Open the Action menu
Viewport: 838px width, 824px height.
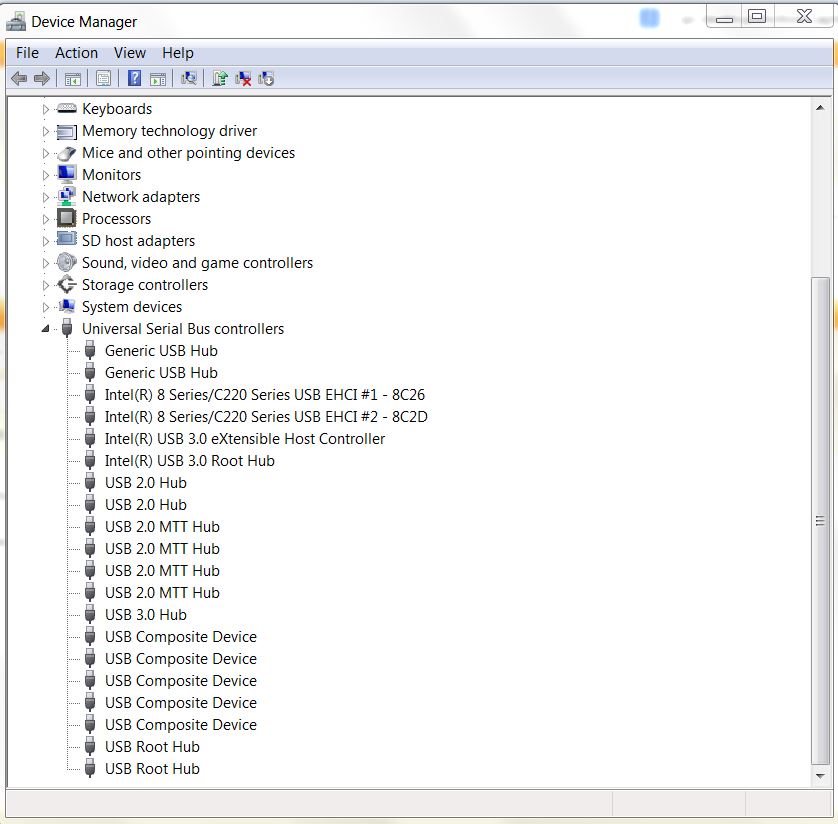click(76, 53)
